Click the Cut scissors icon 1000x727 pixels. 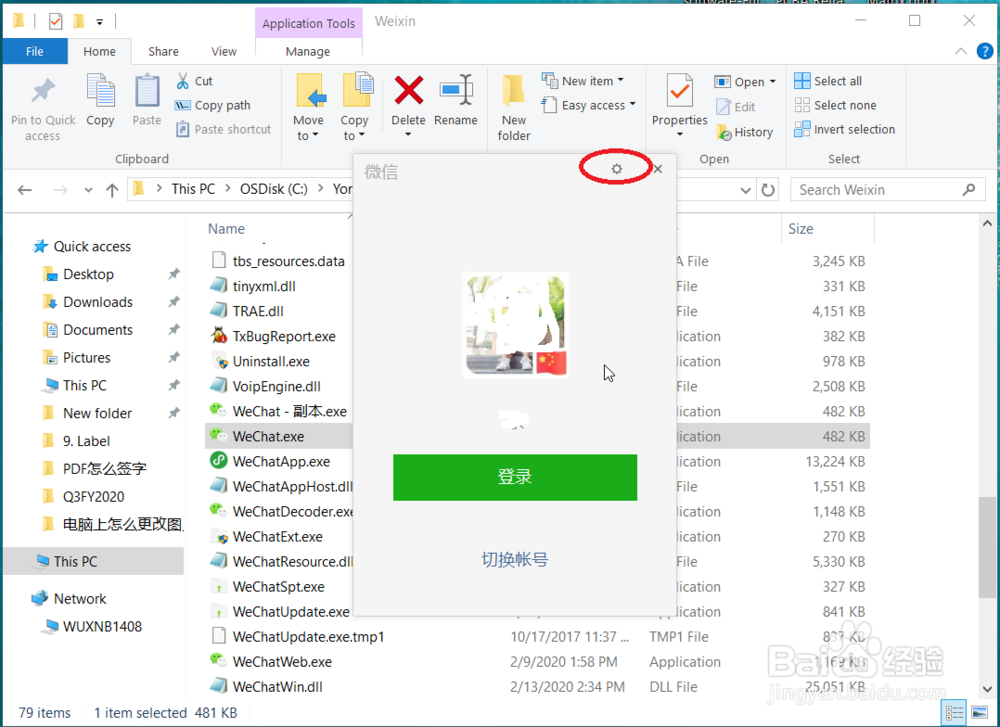coord(183,81)
